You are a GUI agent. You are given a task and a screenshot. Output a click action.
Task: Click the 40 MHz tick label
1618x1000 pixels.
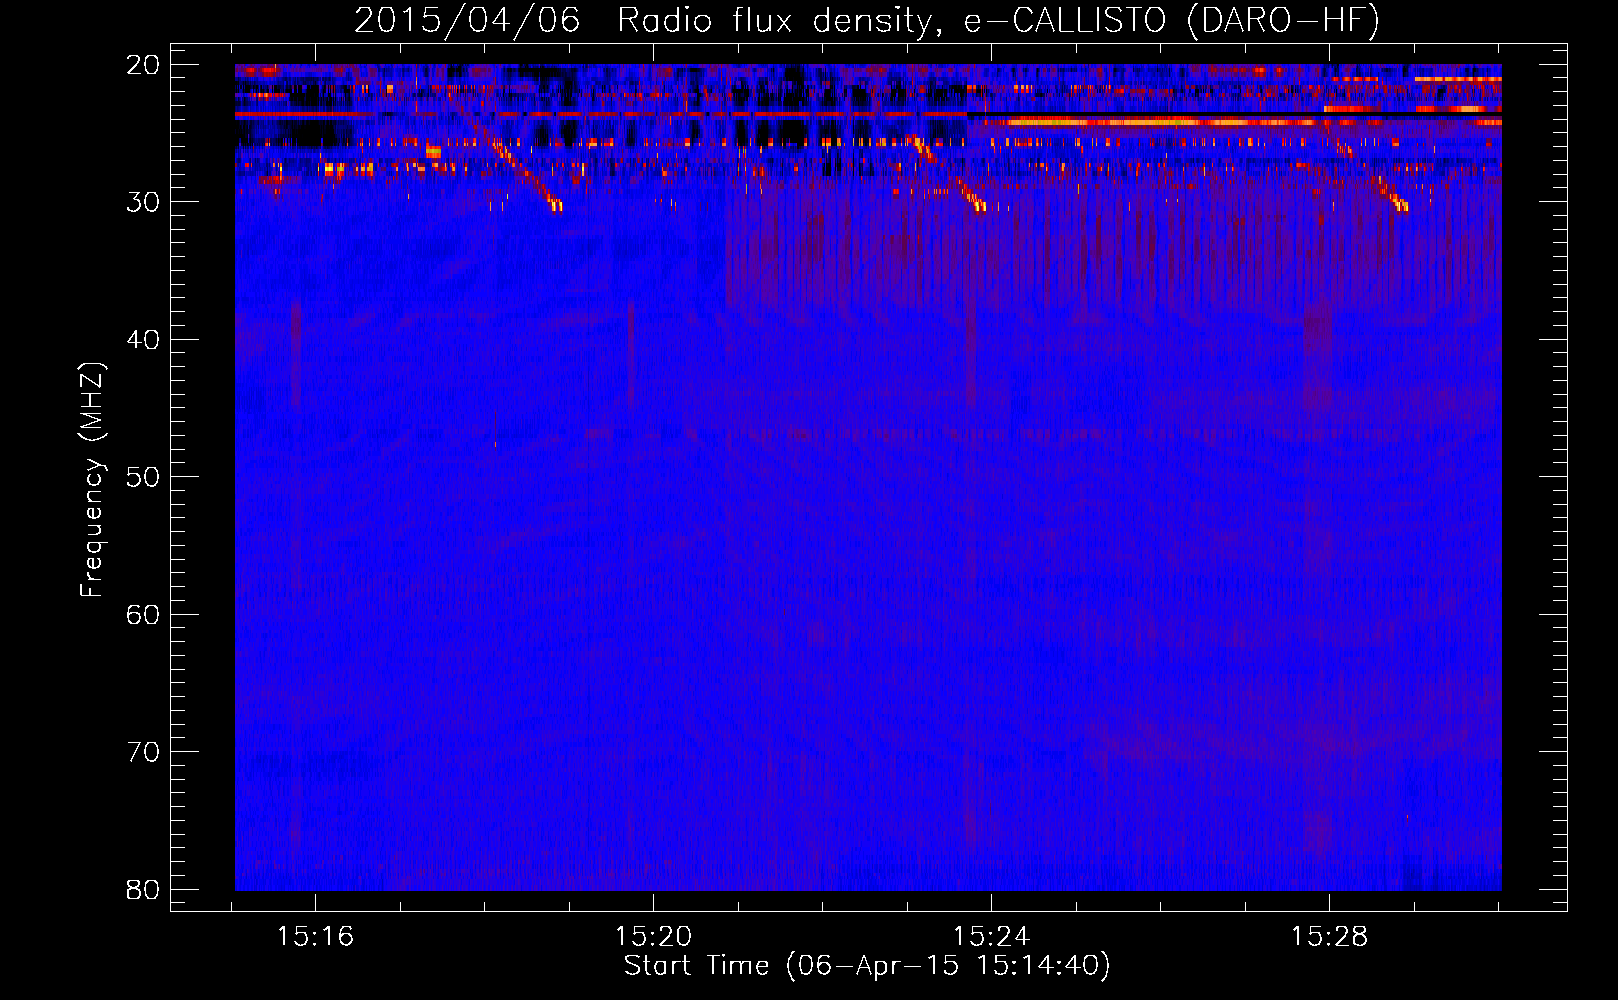pos(144,340)
